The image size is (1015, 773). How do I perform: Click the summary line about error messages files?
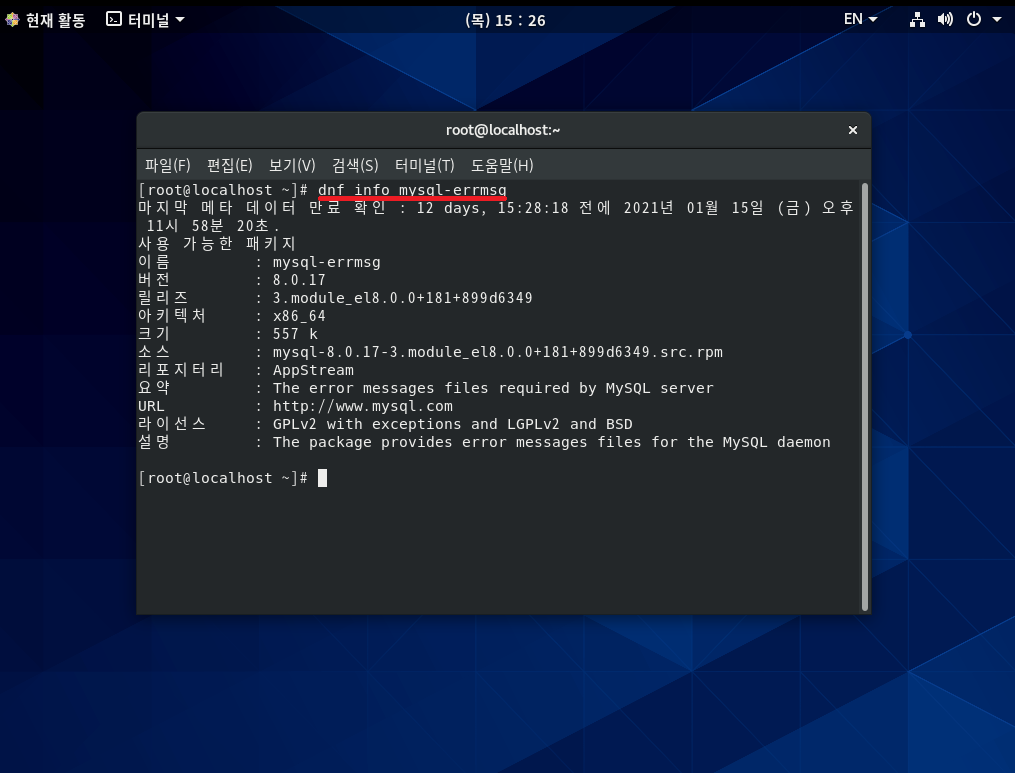coord(493,388)
